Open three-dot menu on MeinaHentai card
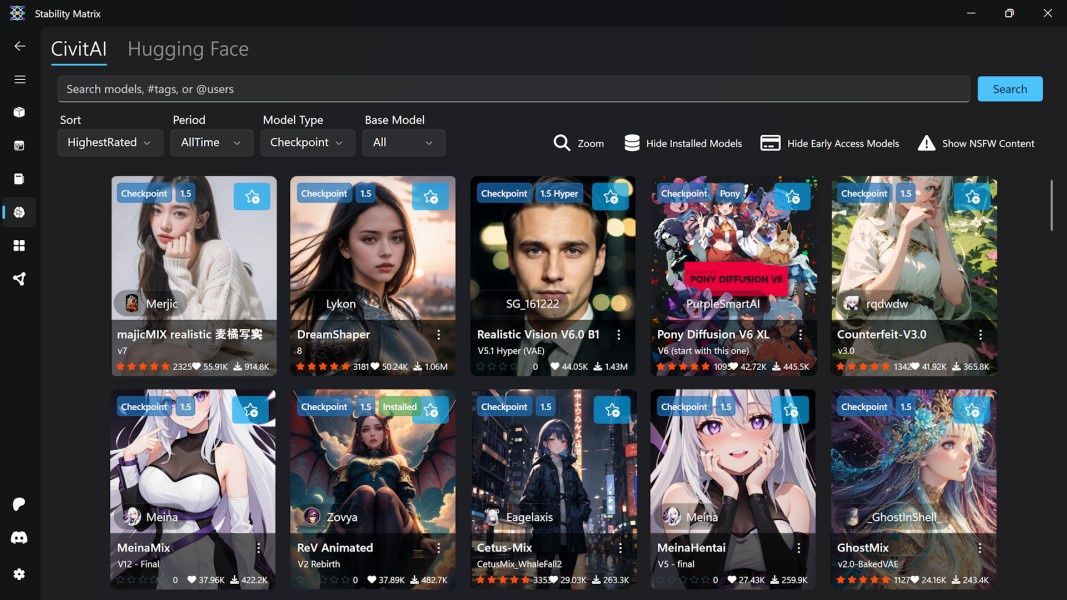Screen dimensions: 1067x600 coord(799,548)
